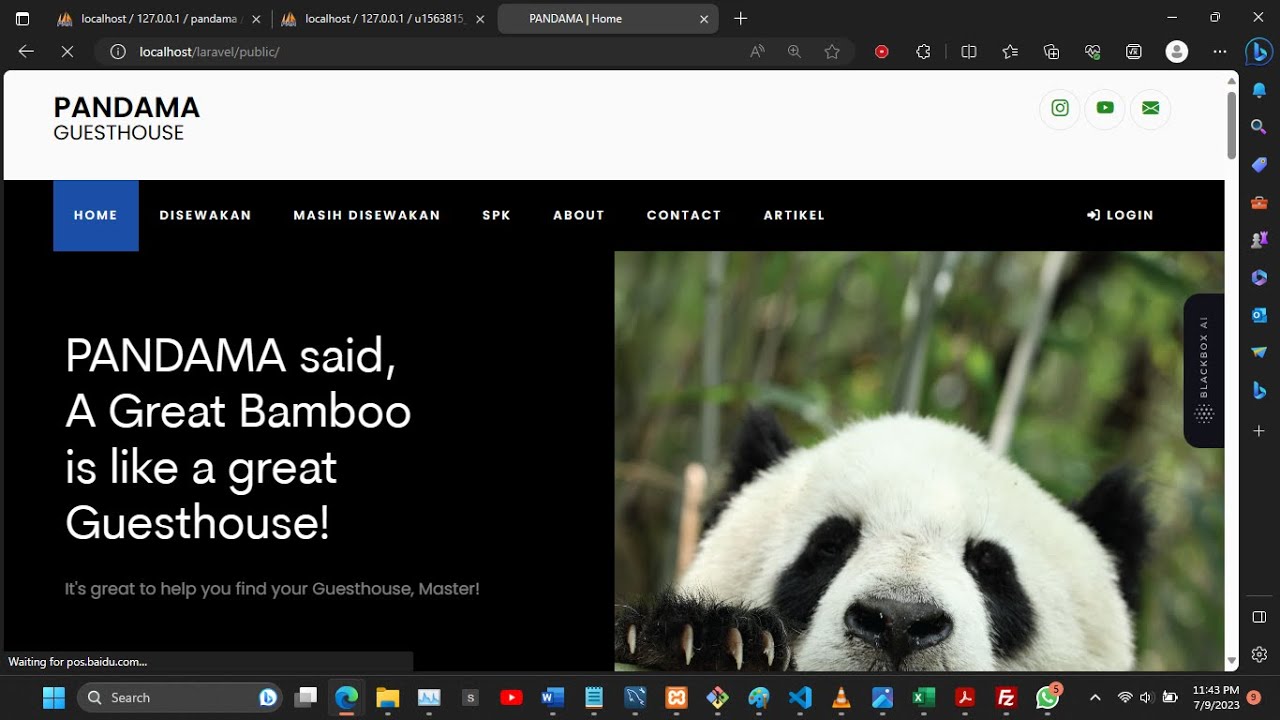Open Collections panel
This screenshot has width=1280, height=720.
pos(1051,52)
